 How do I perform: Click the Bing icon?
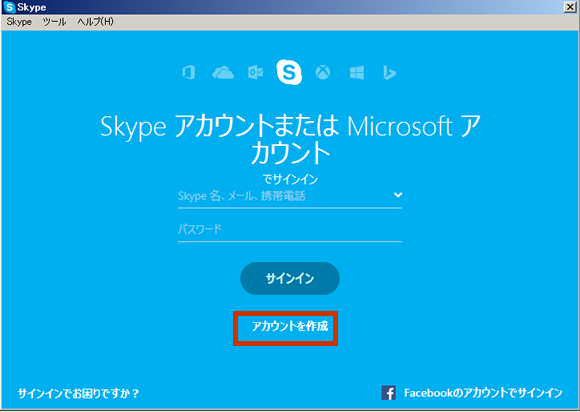point(390,72)
